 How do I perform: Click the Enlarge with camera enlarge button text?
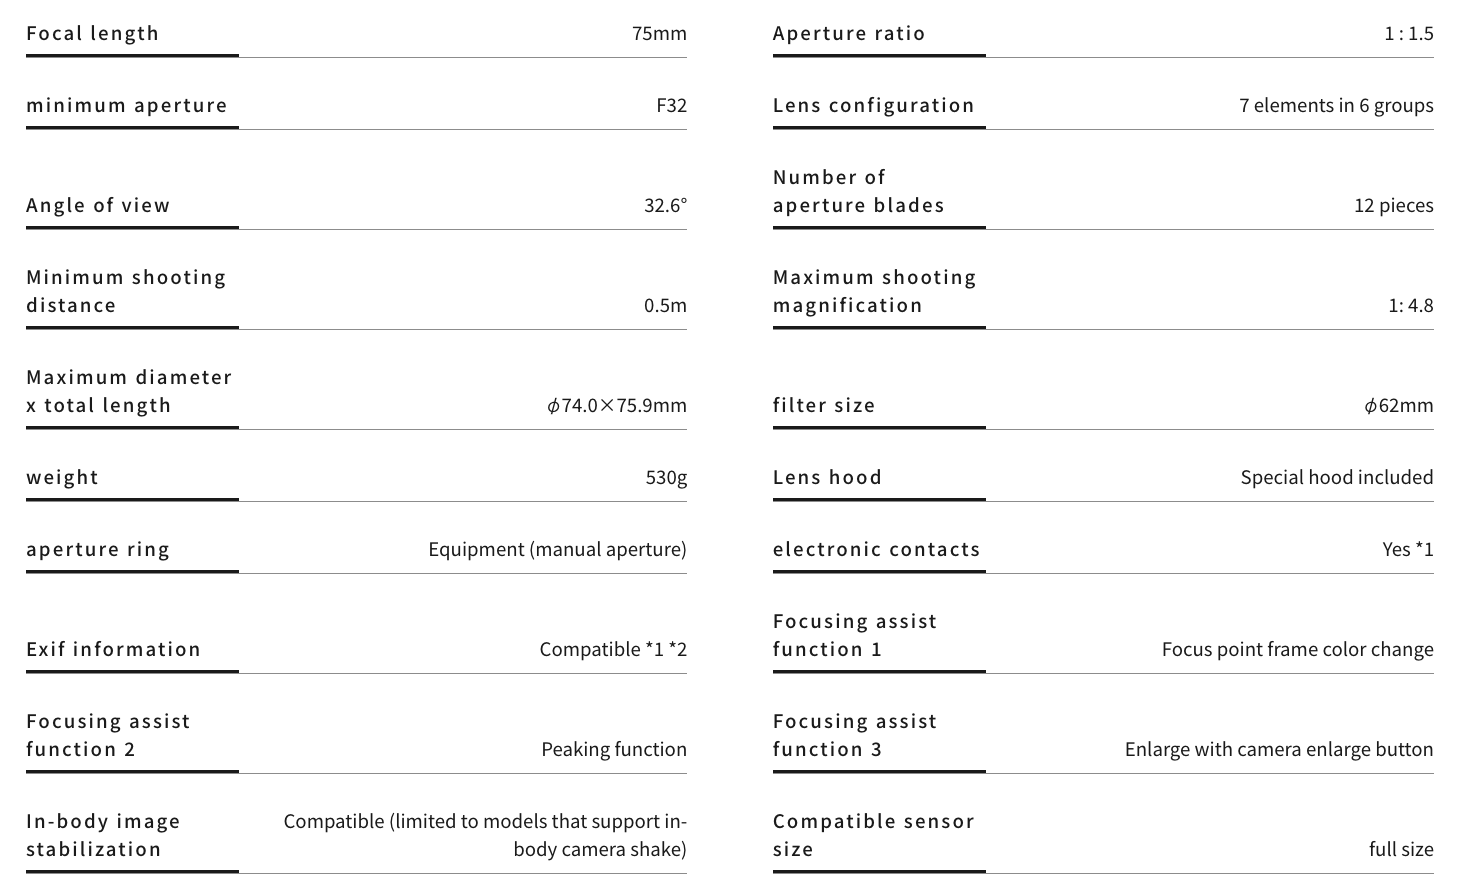coord(1278,749)
